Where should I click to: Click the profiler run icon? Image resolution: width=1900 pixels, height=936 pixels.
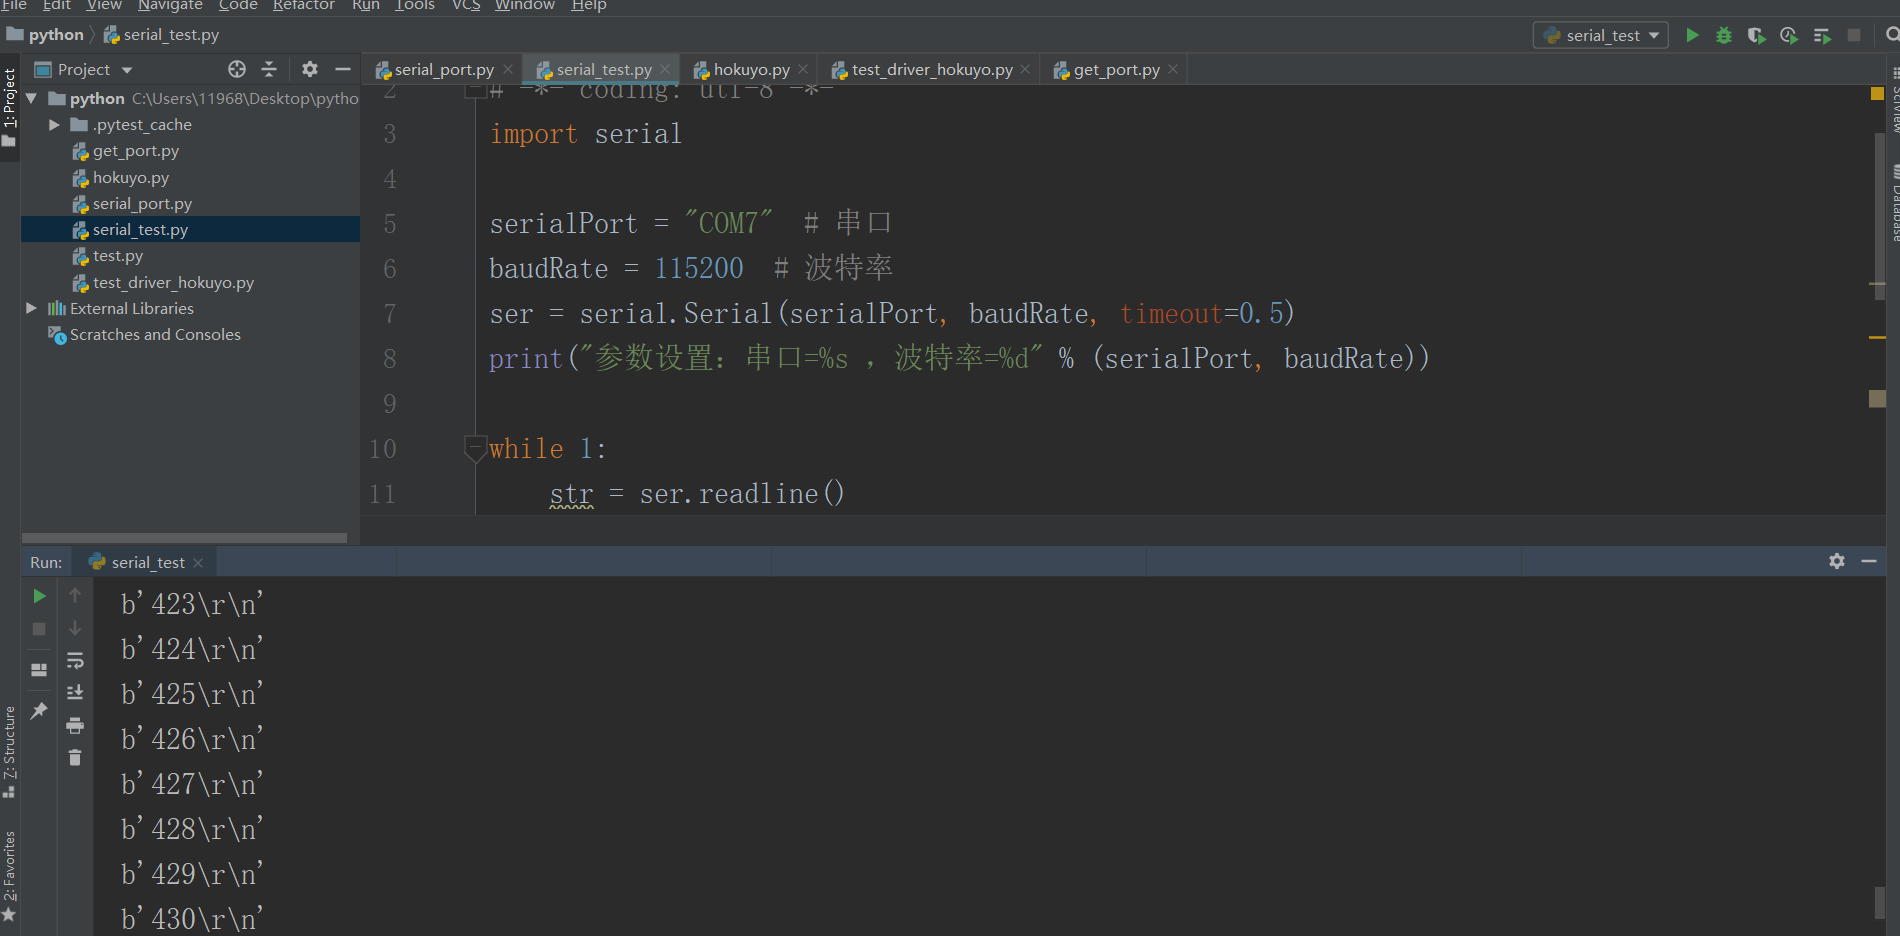tap(1789, 35)
